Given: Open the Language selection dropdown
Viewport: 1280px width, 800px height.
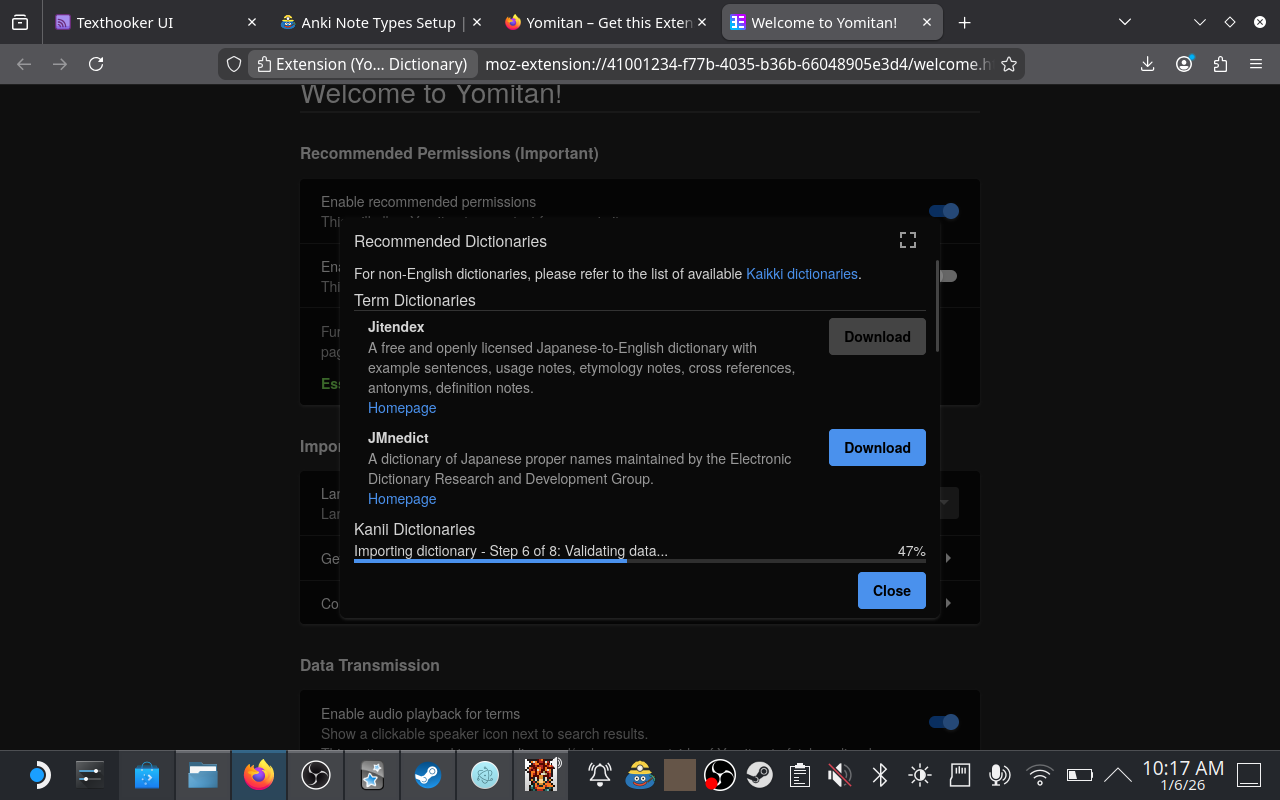Looking at the screenshot, I should point(941,503).
